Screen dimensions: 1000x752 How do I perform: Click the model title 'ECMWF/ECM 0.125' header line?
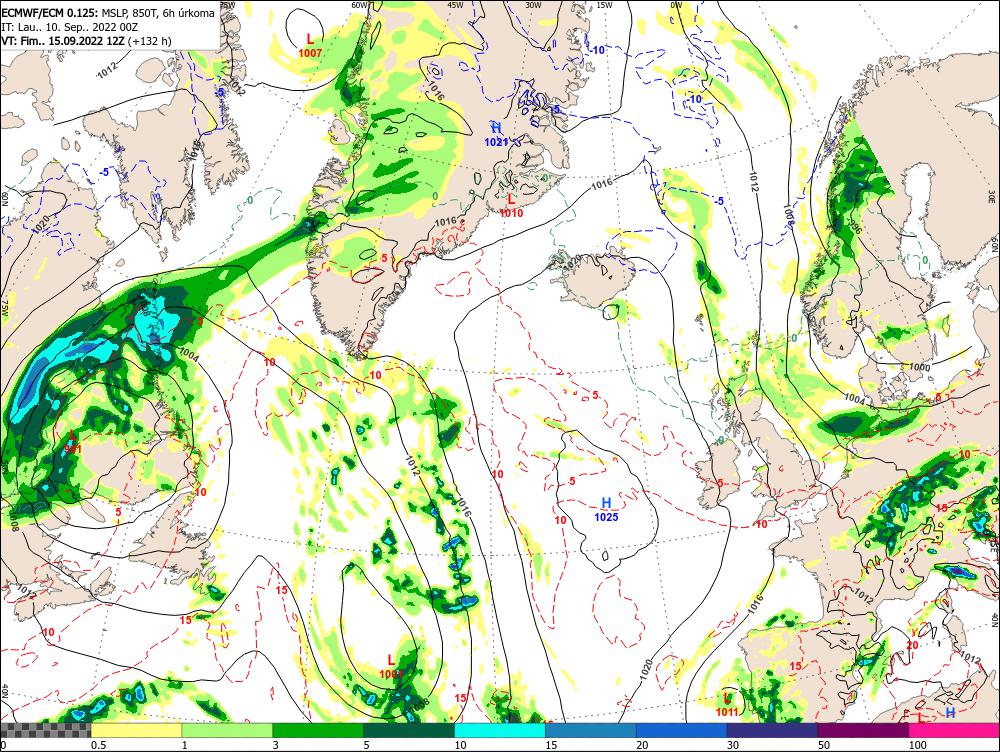108,13
